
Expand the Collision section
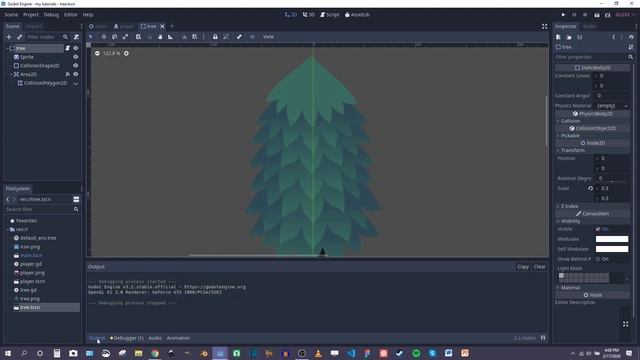pyautogui.click(x=571, y=121)
